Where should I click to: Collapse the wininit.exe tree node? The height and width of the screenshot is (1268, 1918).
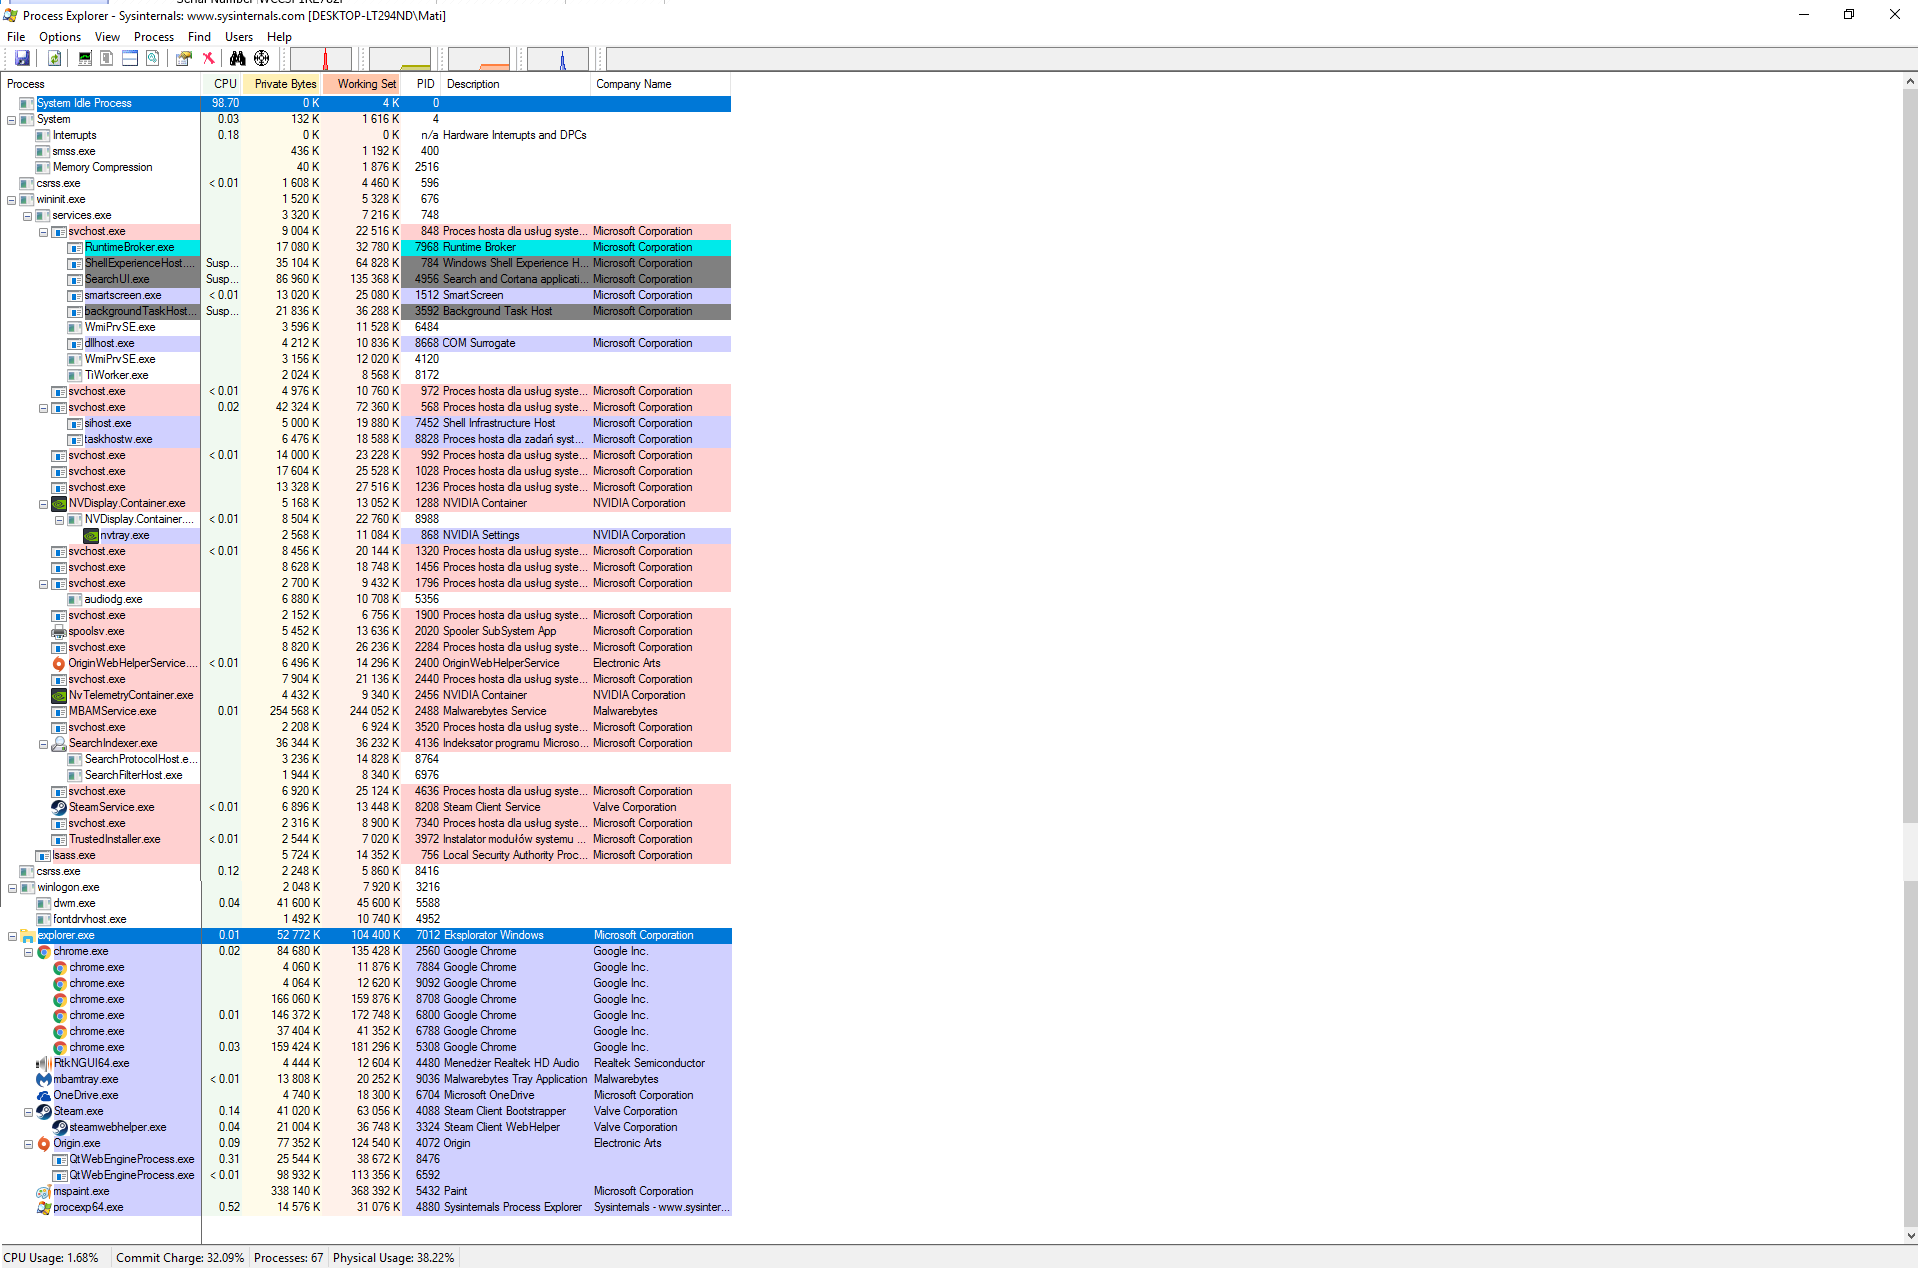tap(12, 200)
